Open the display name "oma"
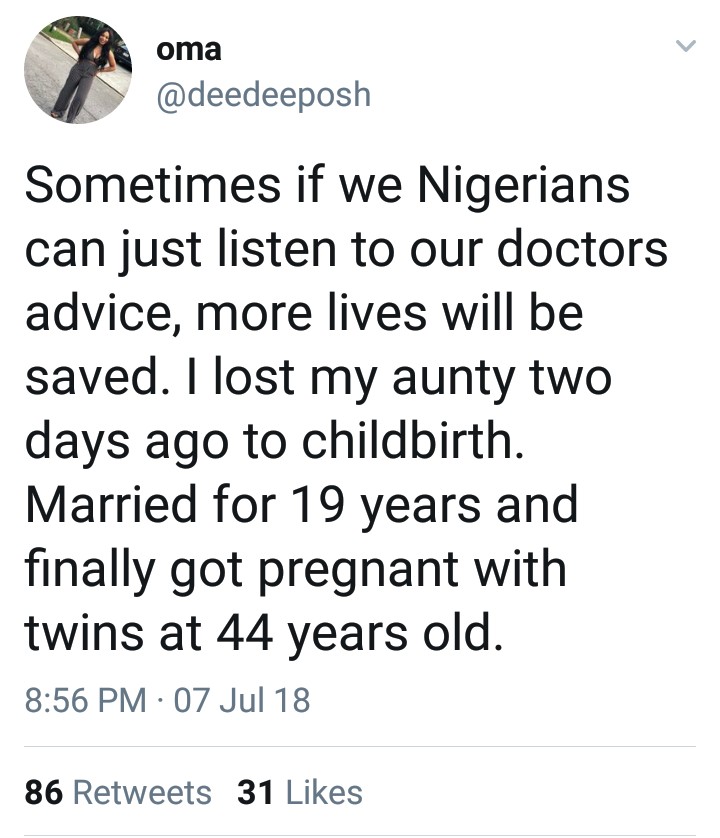720x838 pixels. pos(189,50)
